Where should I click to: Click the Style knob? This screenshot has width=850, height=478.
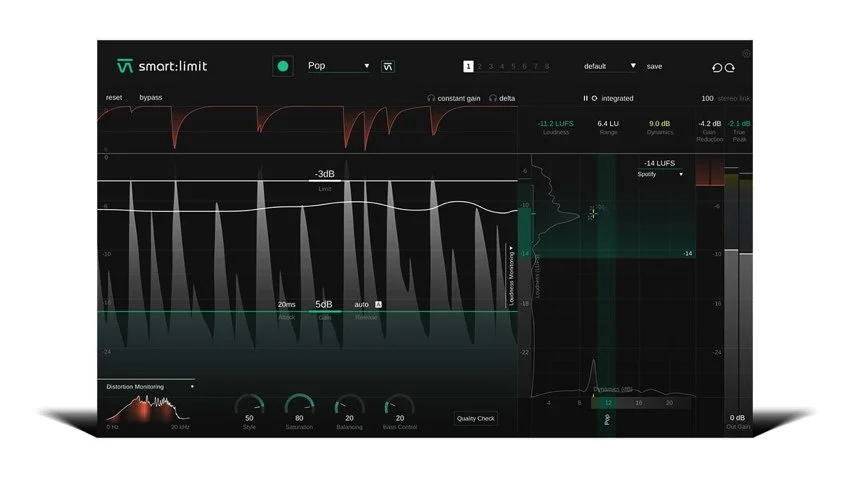coord(249,405)
